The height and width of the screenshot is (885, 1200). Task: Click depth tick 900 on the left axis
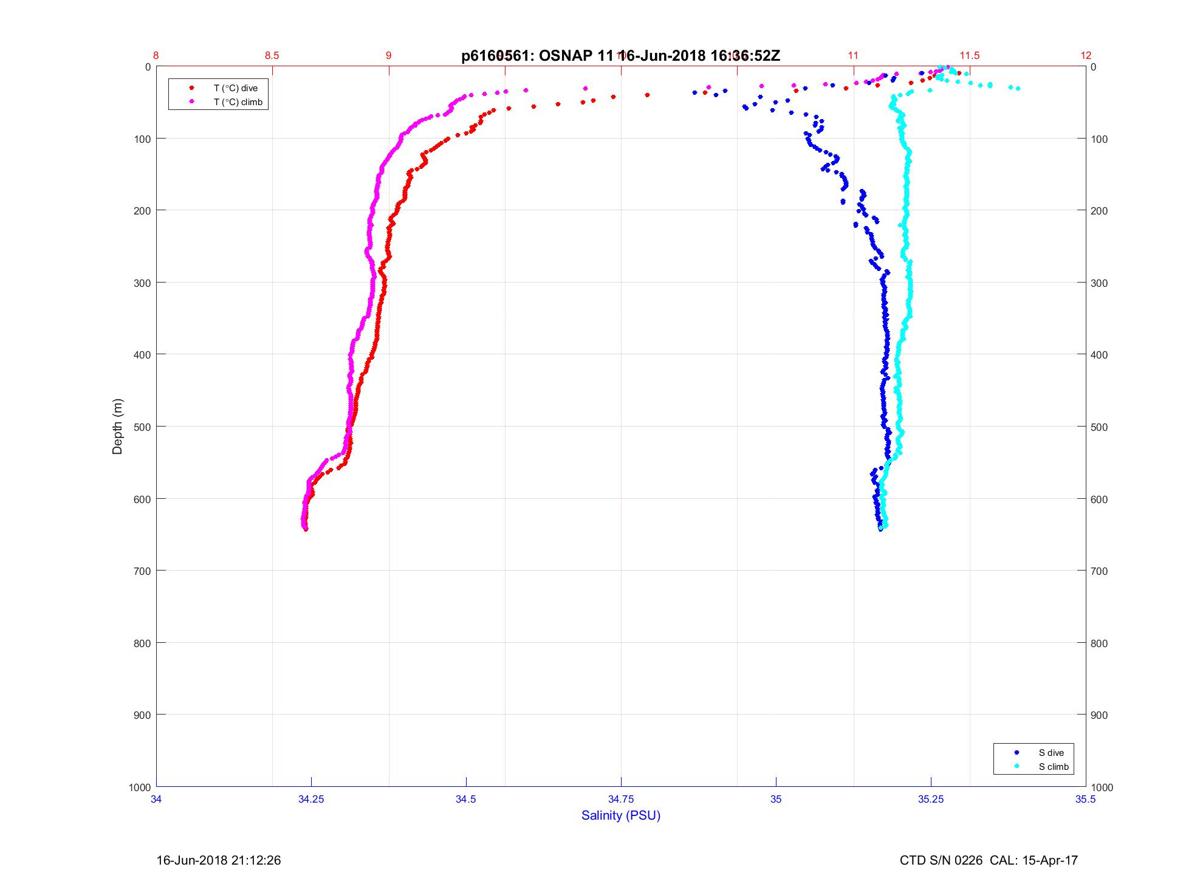tap(141, 715)
